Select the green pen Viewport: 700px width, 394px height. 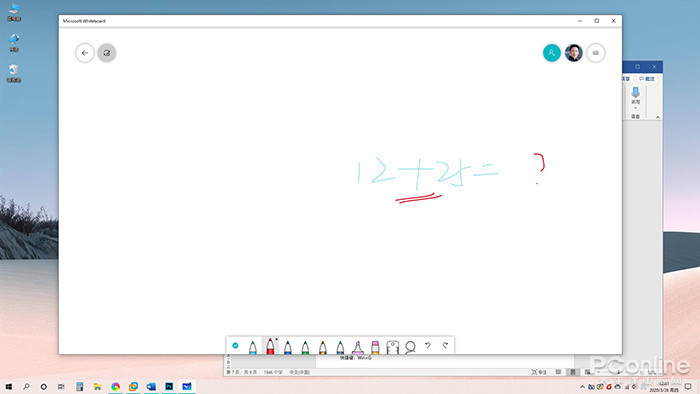305,347
